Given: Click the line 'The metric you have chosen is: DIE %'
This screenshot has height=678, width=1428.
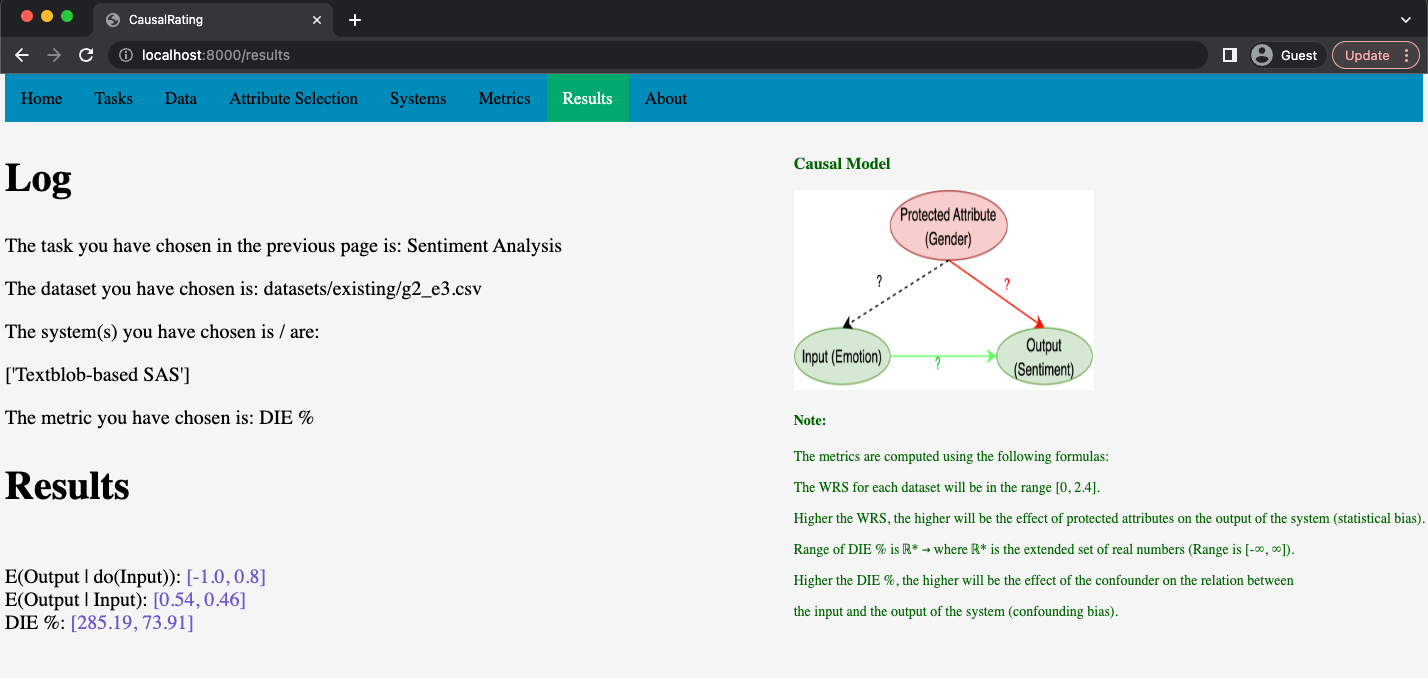Looking at the screenshot, I should pos(159,418).
